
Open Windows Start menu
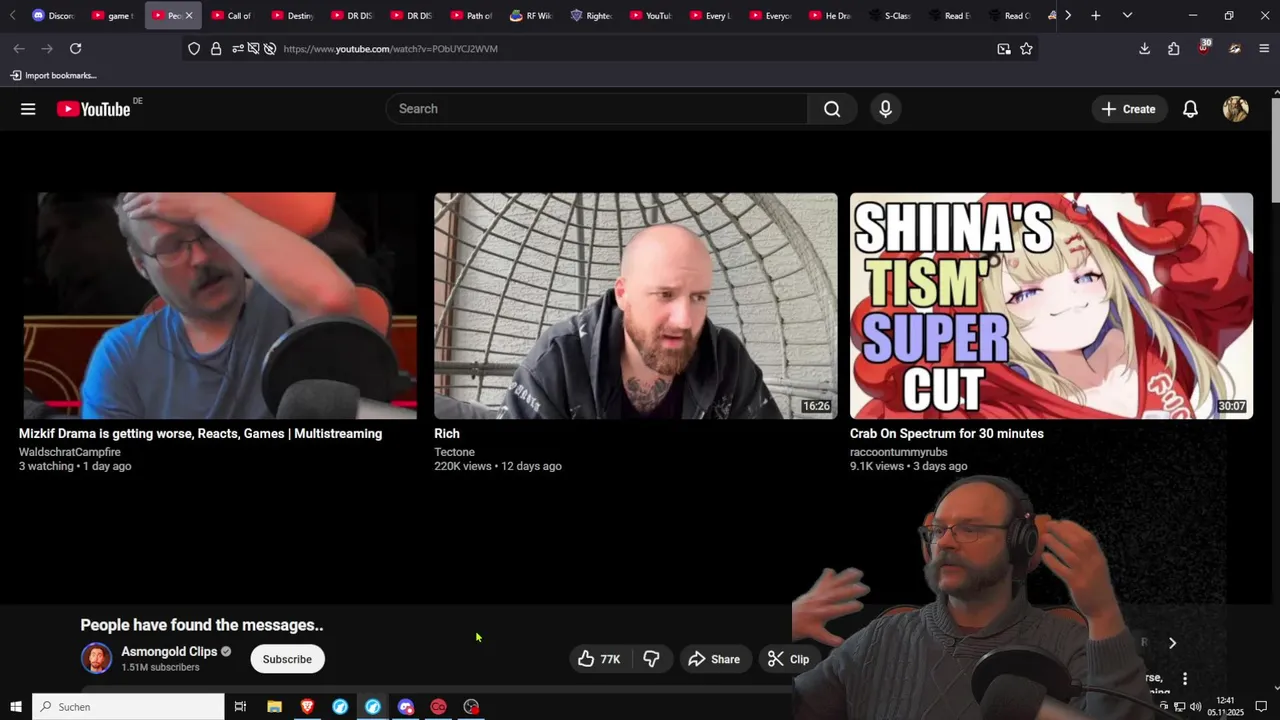click(15, 707)
